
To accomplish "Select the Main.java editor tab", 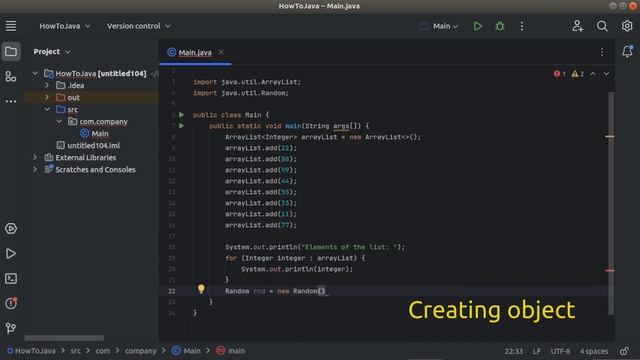I will click(x=195, y=52).
